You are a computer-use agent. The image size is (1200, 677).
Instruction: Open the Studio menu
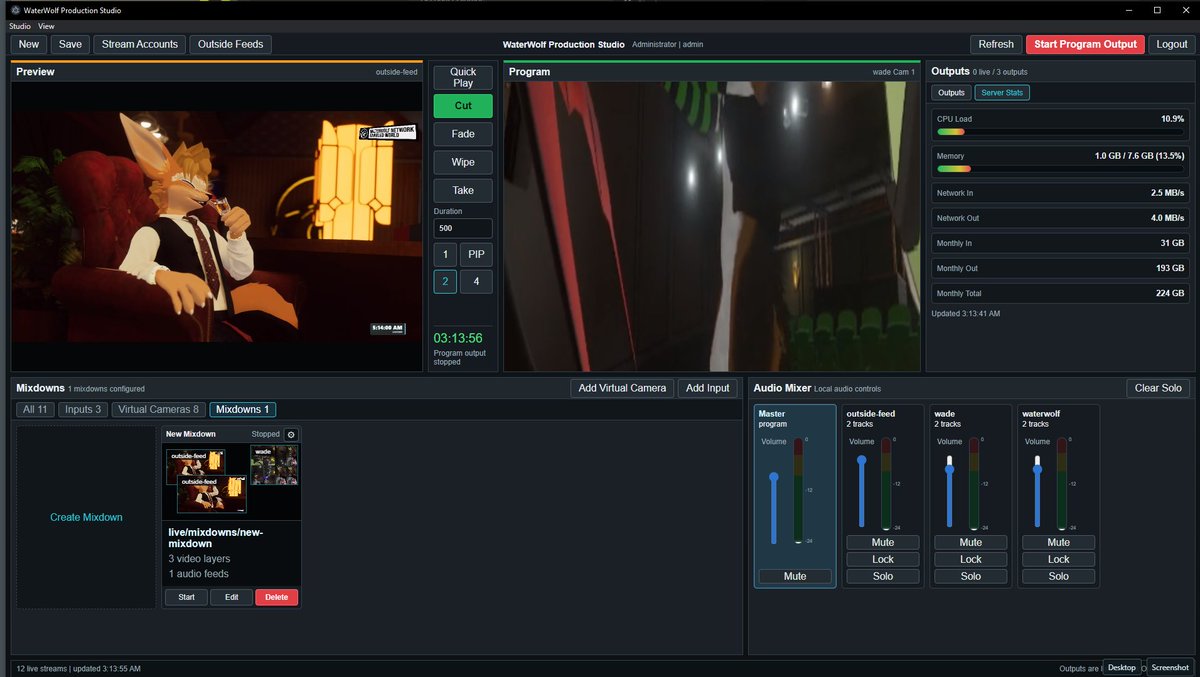20,26
